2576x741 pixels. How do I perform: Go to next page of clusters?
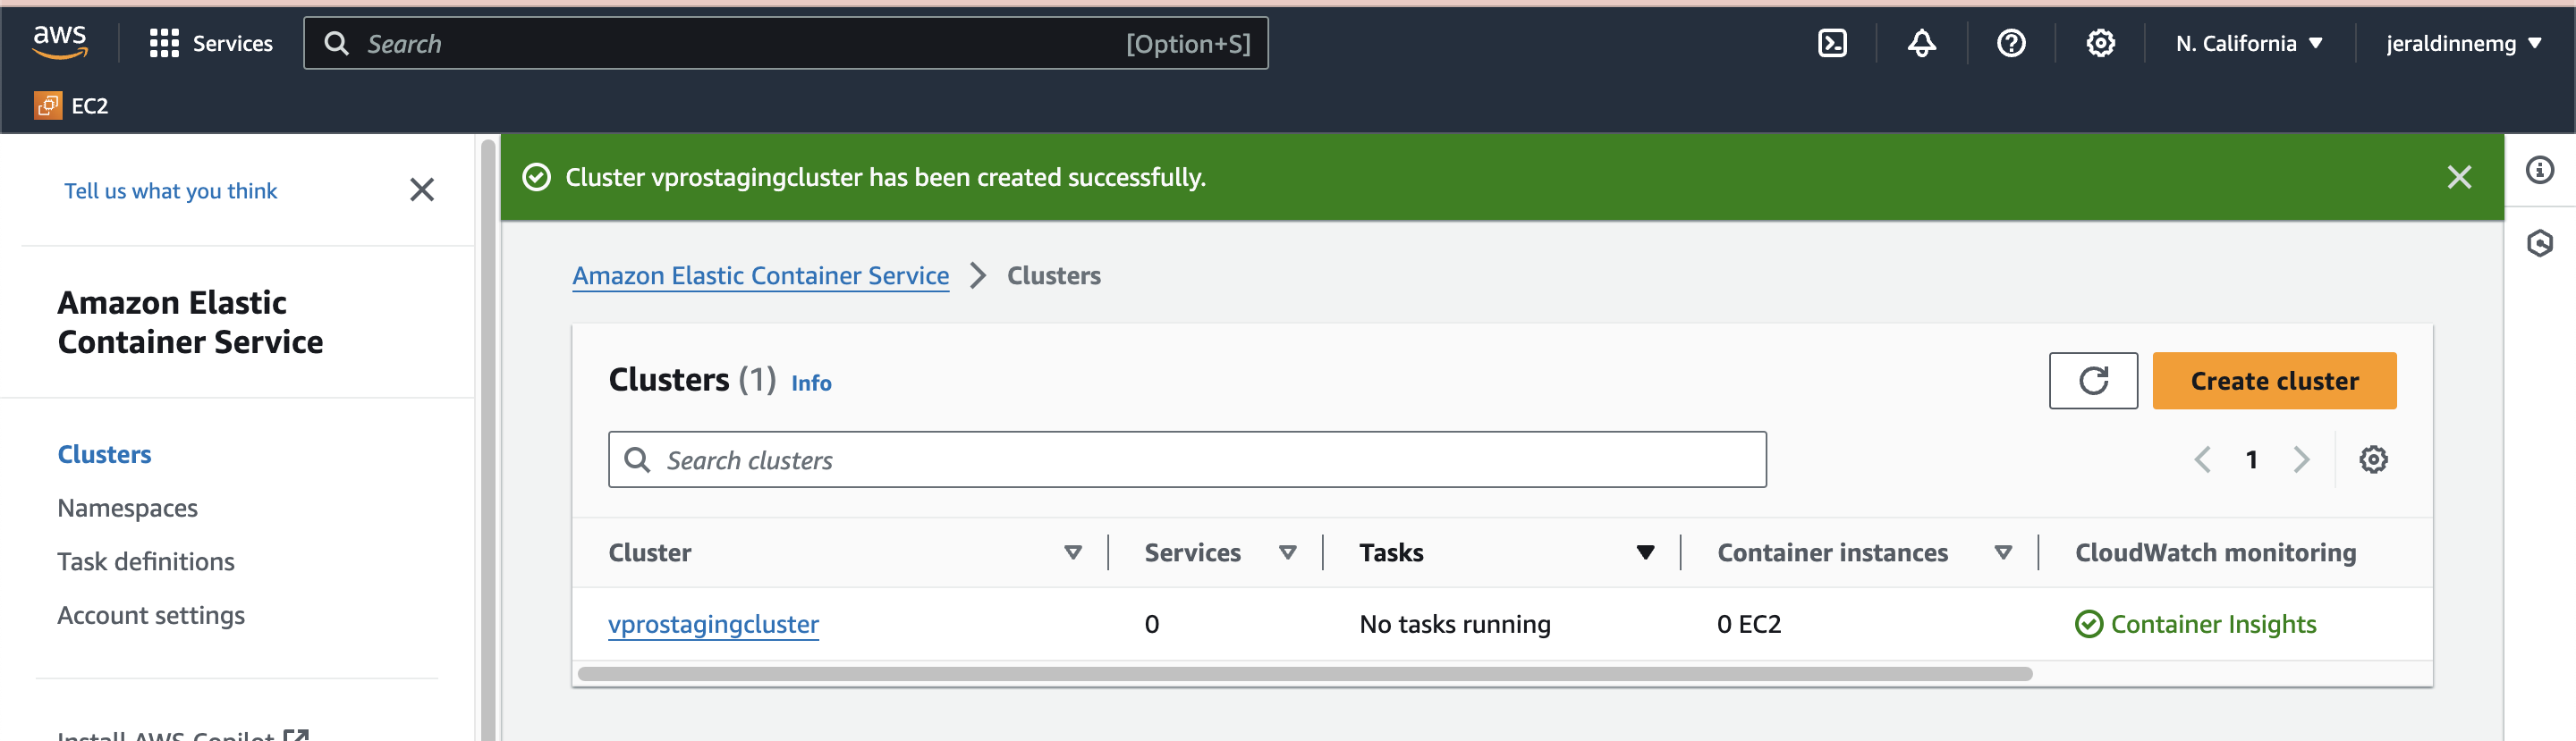coord(2301,460)
